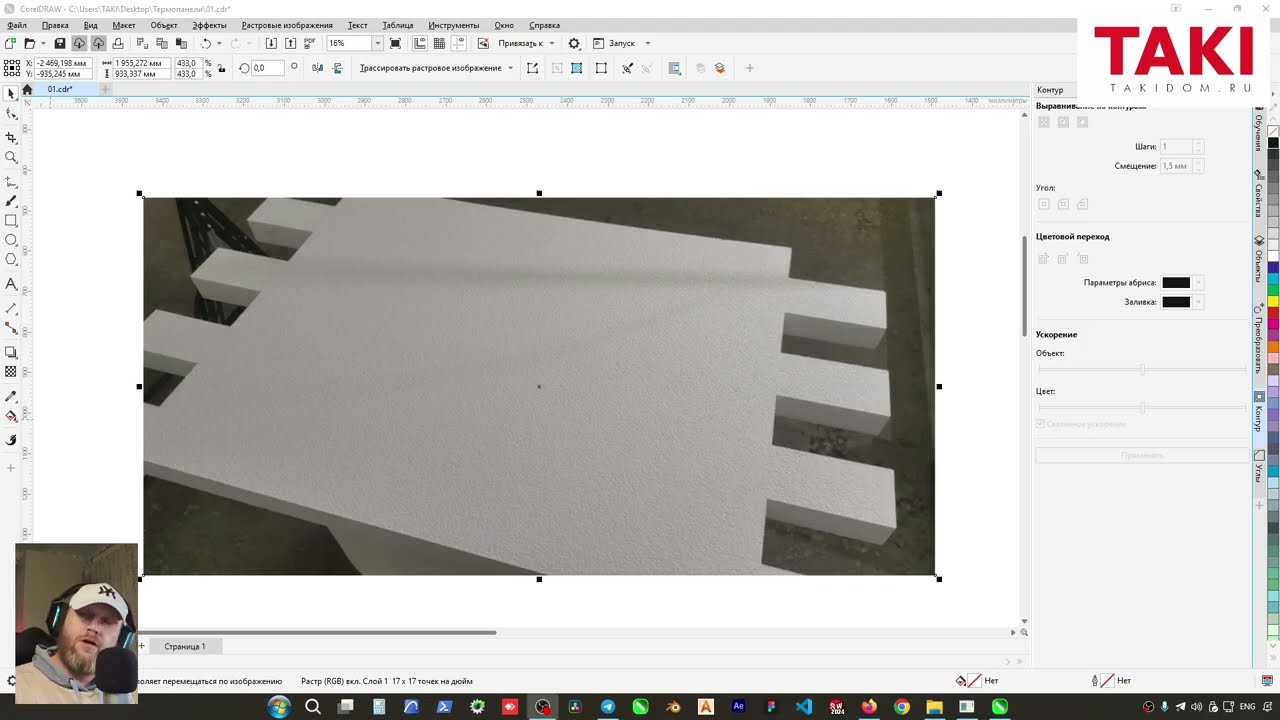Toggle guidelines display button

point(458,43)
